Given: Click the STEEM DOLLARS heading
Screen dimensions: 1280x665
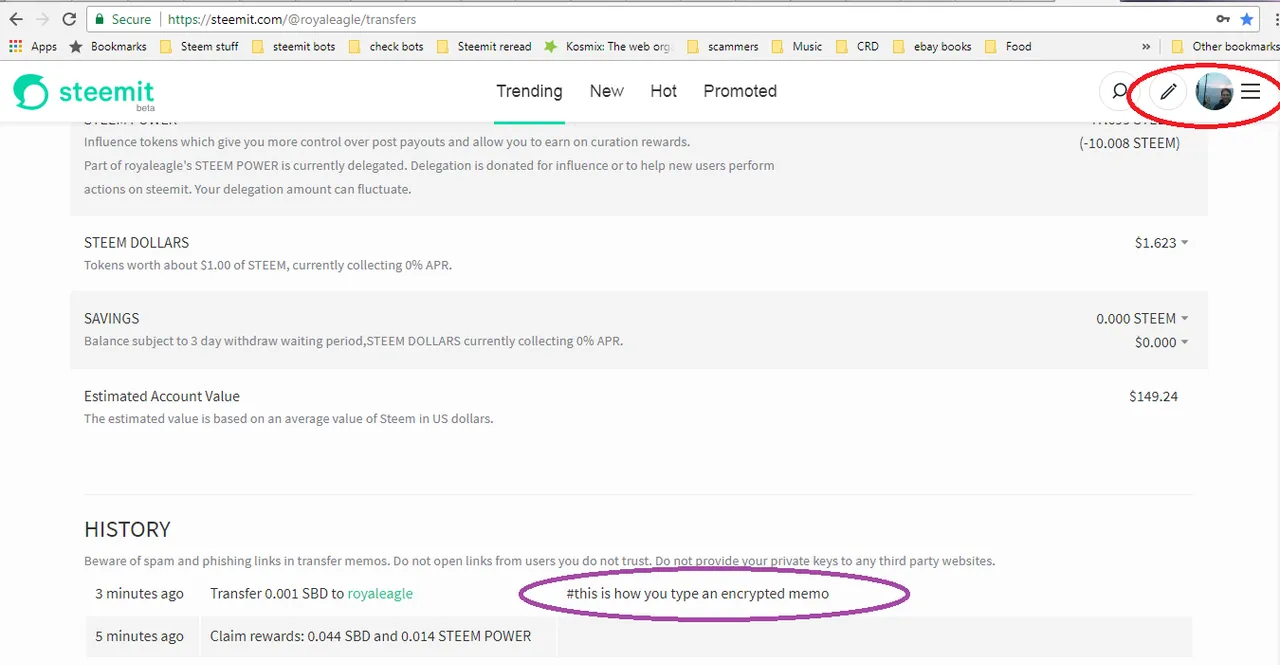Looking at the screenshot, I should pyautogui.click(x=136, y=243).
